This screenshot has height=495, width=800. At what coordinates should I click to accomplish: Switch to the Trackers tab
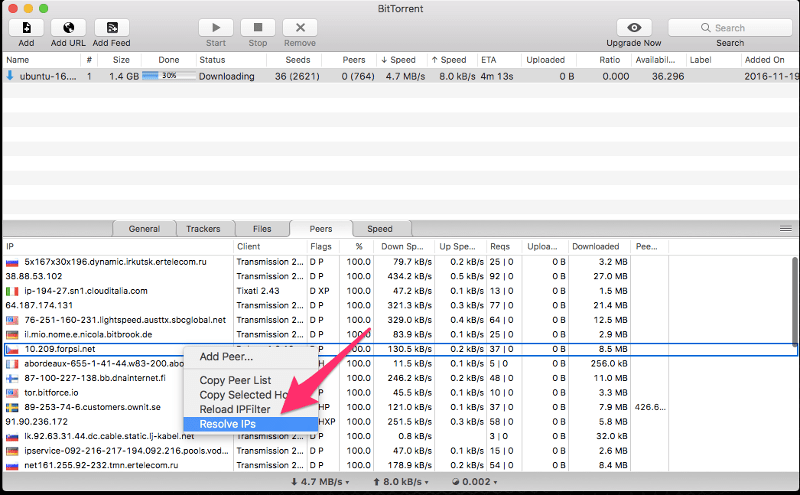coord(203,229)
